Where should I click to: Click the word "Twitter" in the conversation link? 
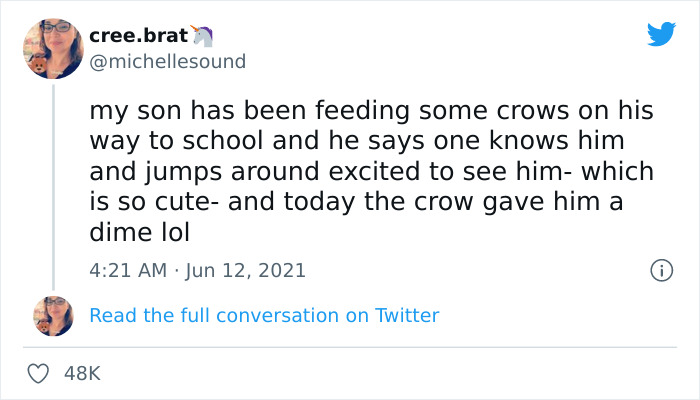pyautogui.click(x=407, y=315)
